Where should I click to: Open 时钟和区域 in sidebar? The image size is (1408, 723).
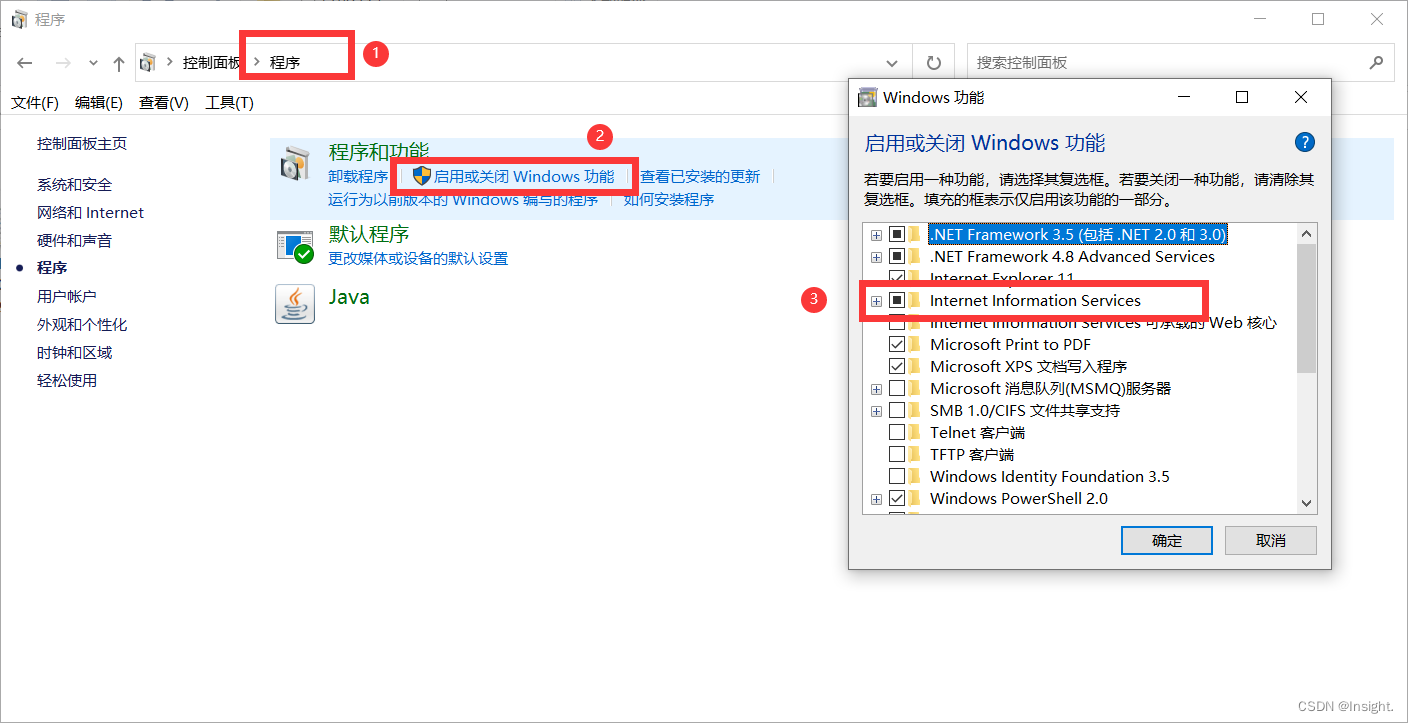tap(75, 352)
